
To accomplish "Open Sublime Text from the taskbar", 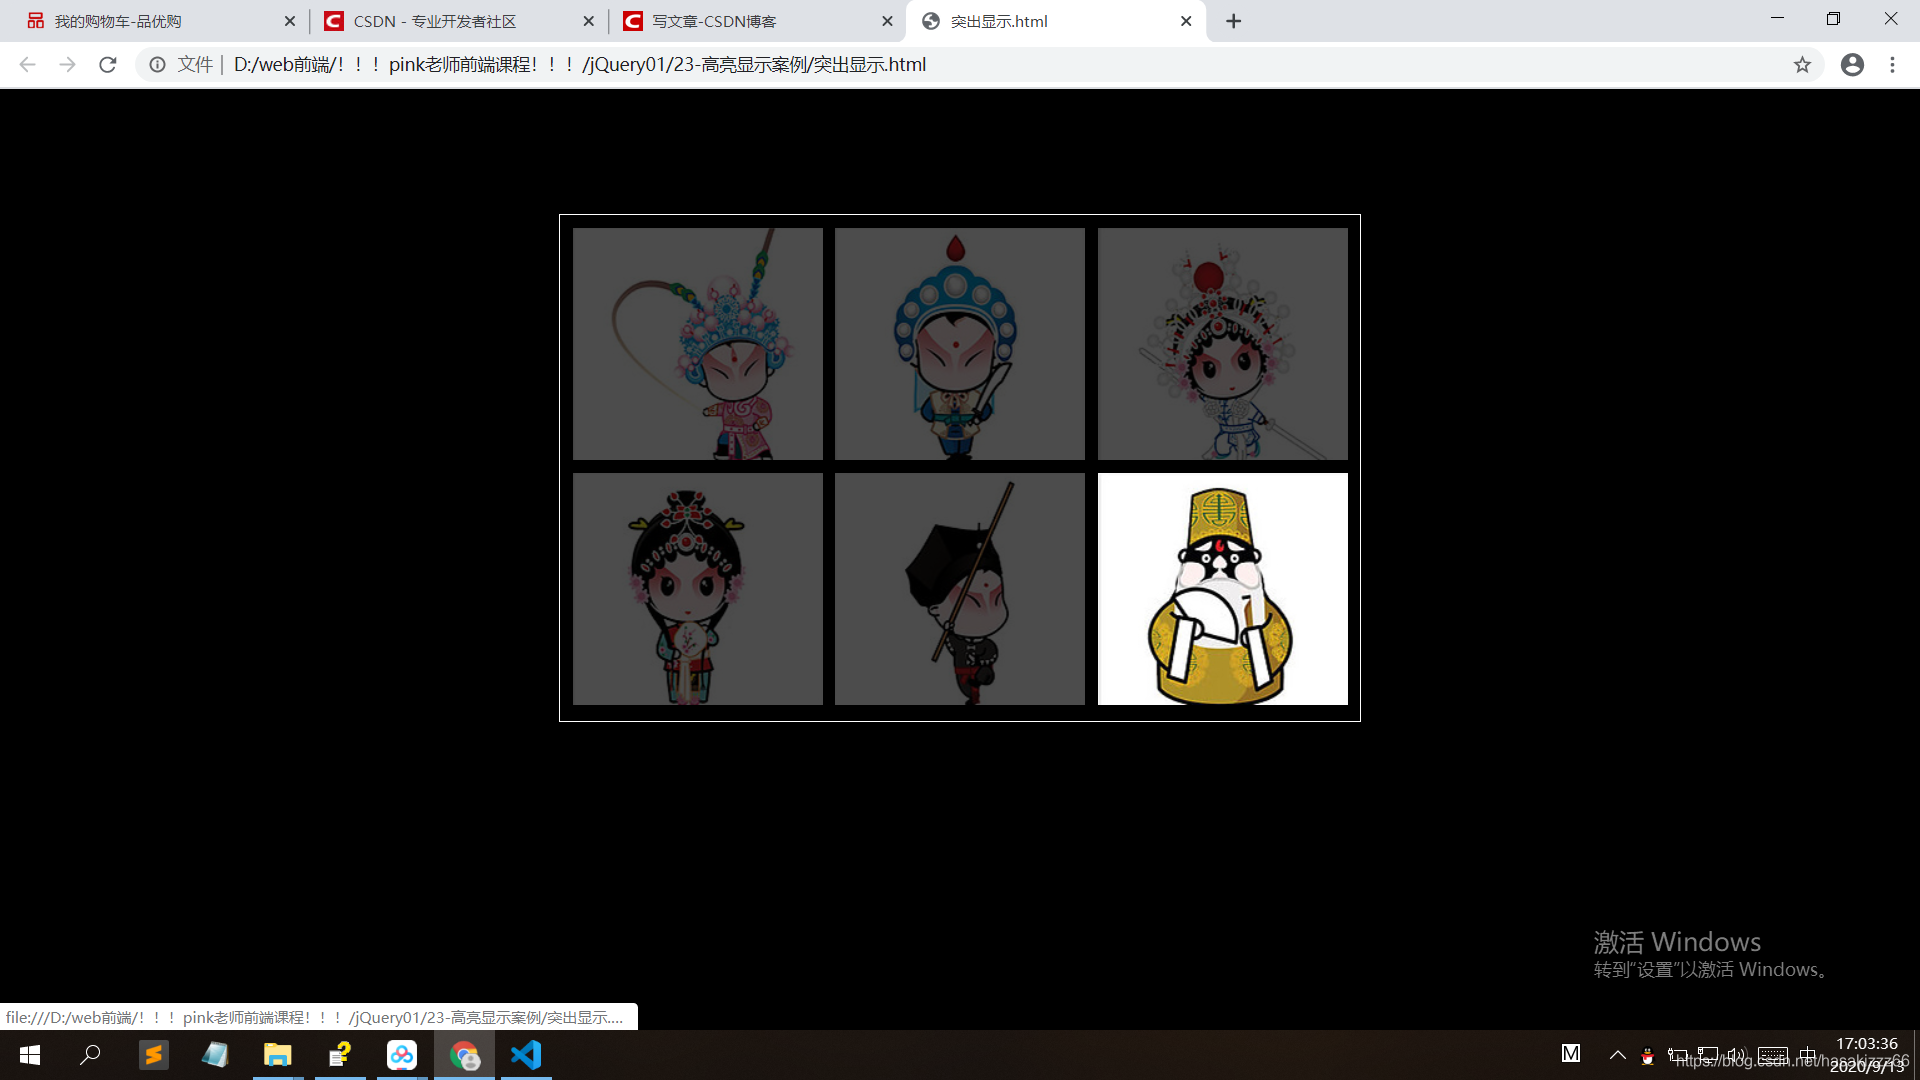I will pyautogui.click(x=153, y=1055).
